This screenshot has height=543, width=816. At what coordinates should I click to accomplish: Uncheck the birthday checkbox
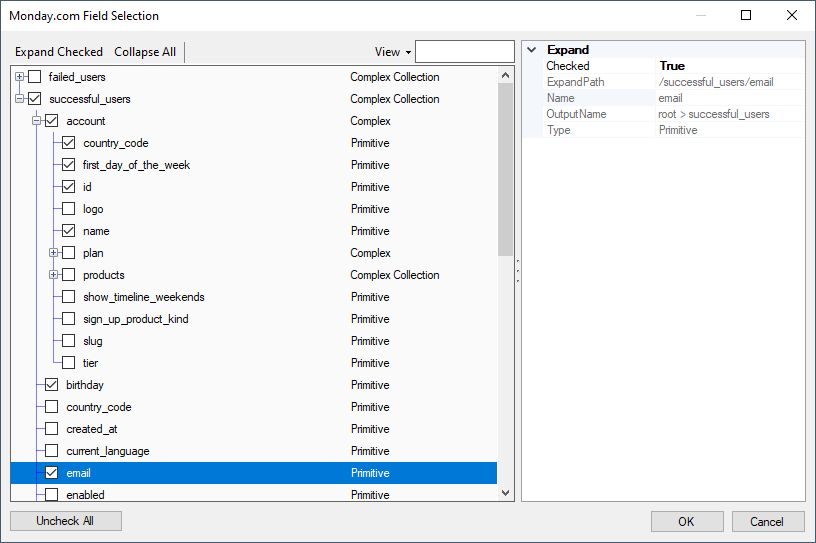point(52,385)
